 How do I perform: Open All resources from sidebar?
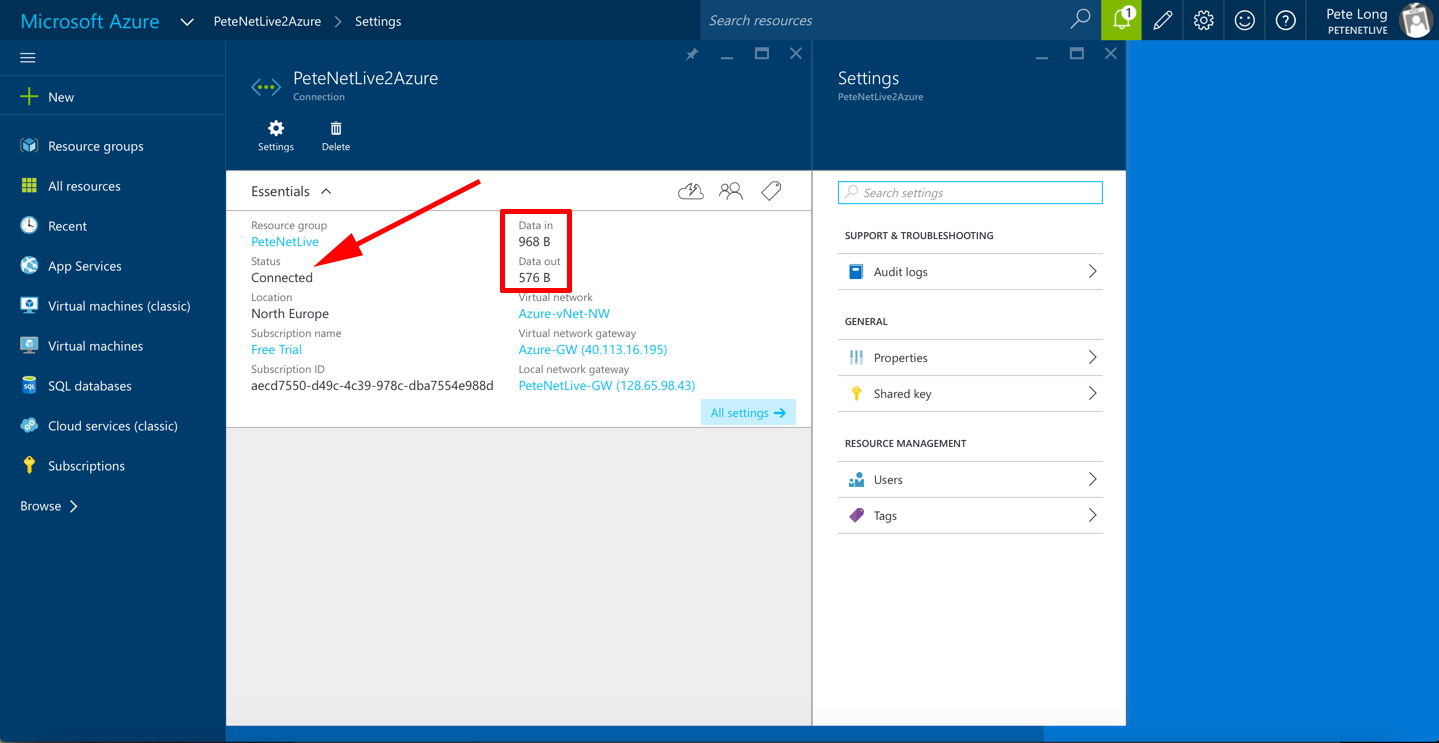tap(84, 186)
